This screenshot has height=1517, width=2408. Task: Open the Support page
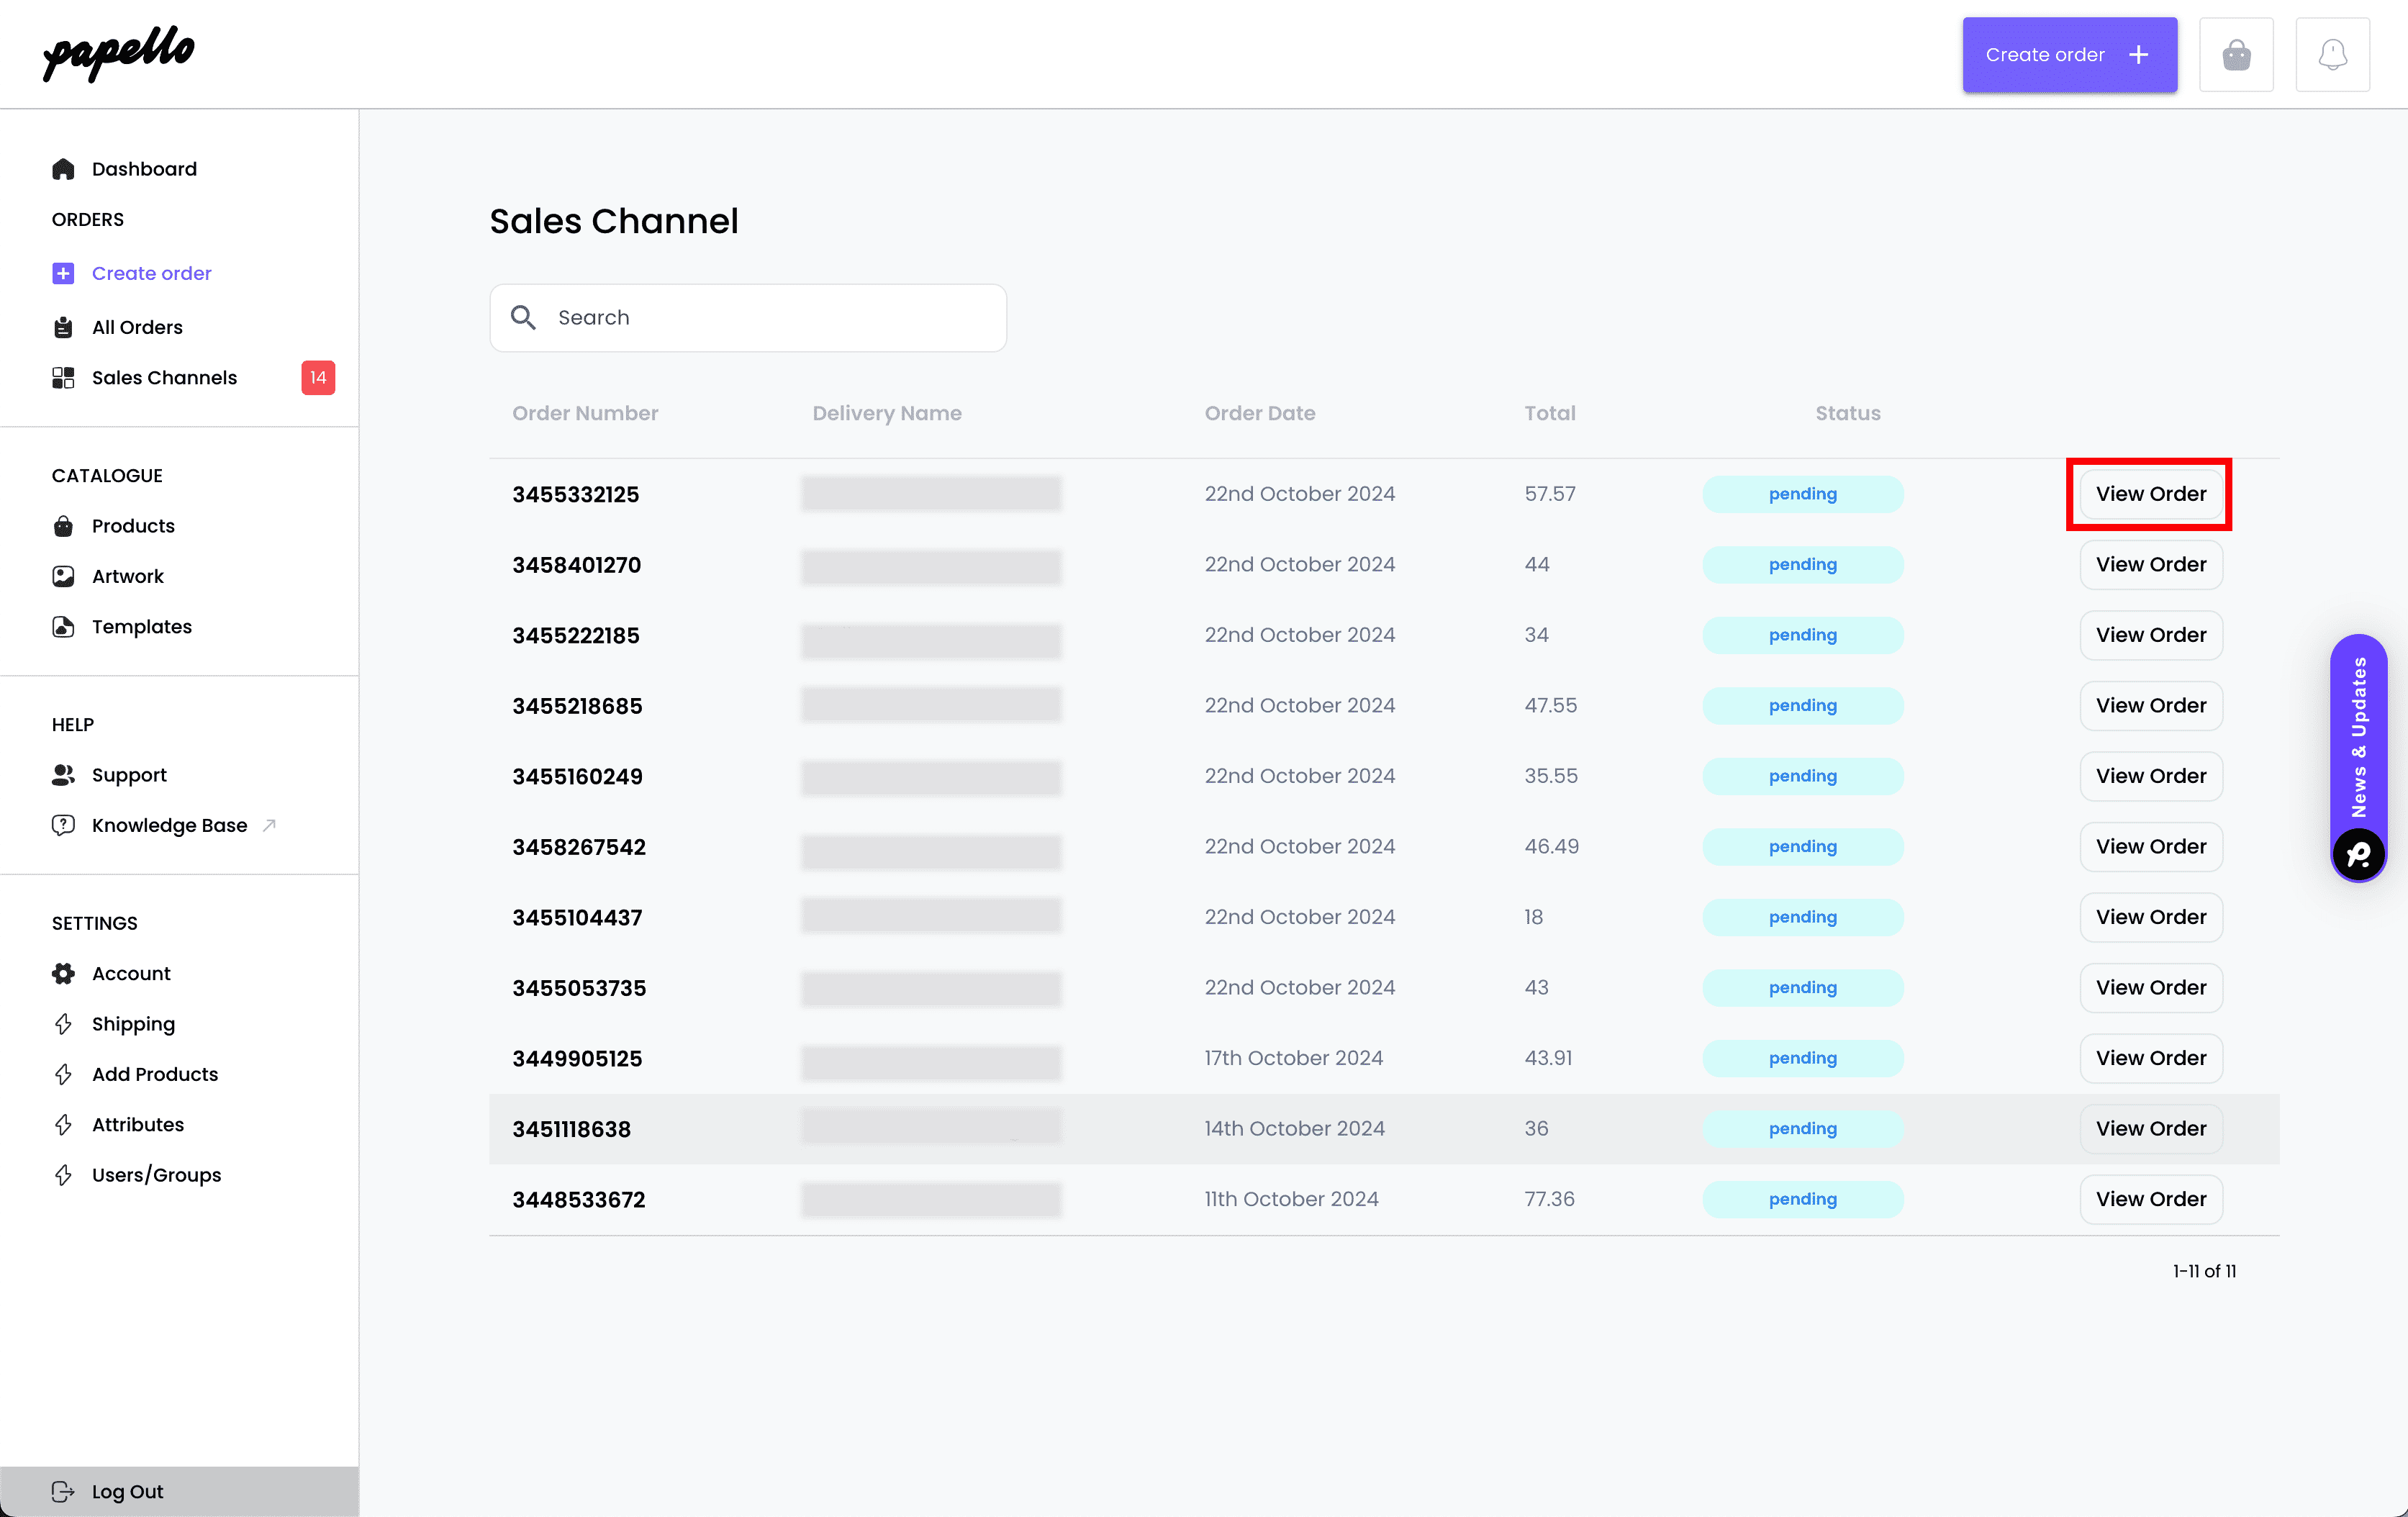[x=129, y=775]
